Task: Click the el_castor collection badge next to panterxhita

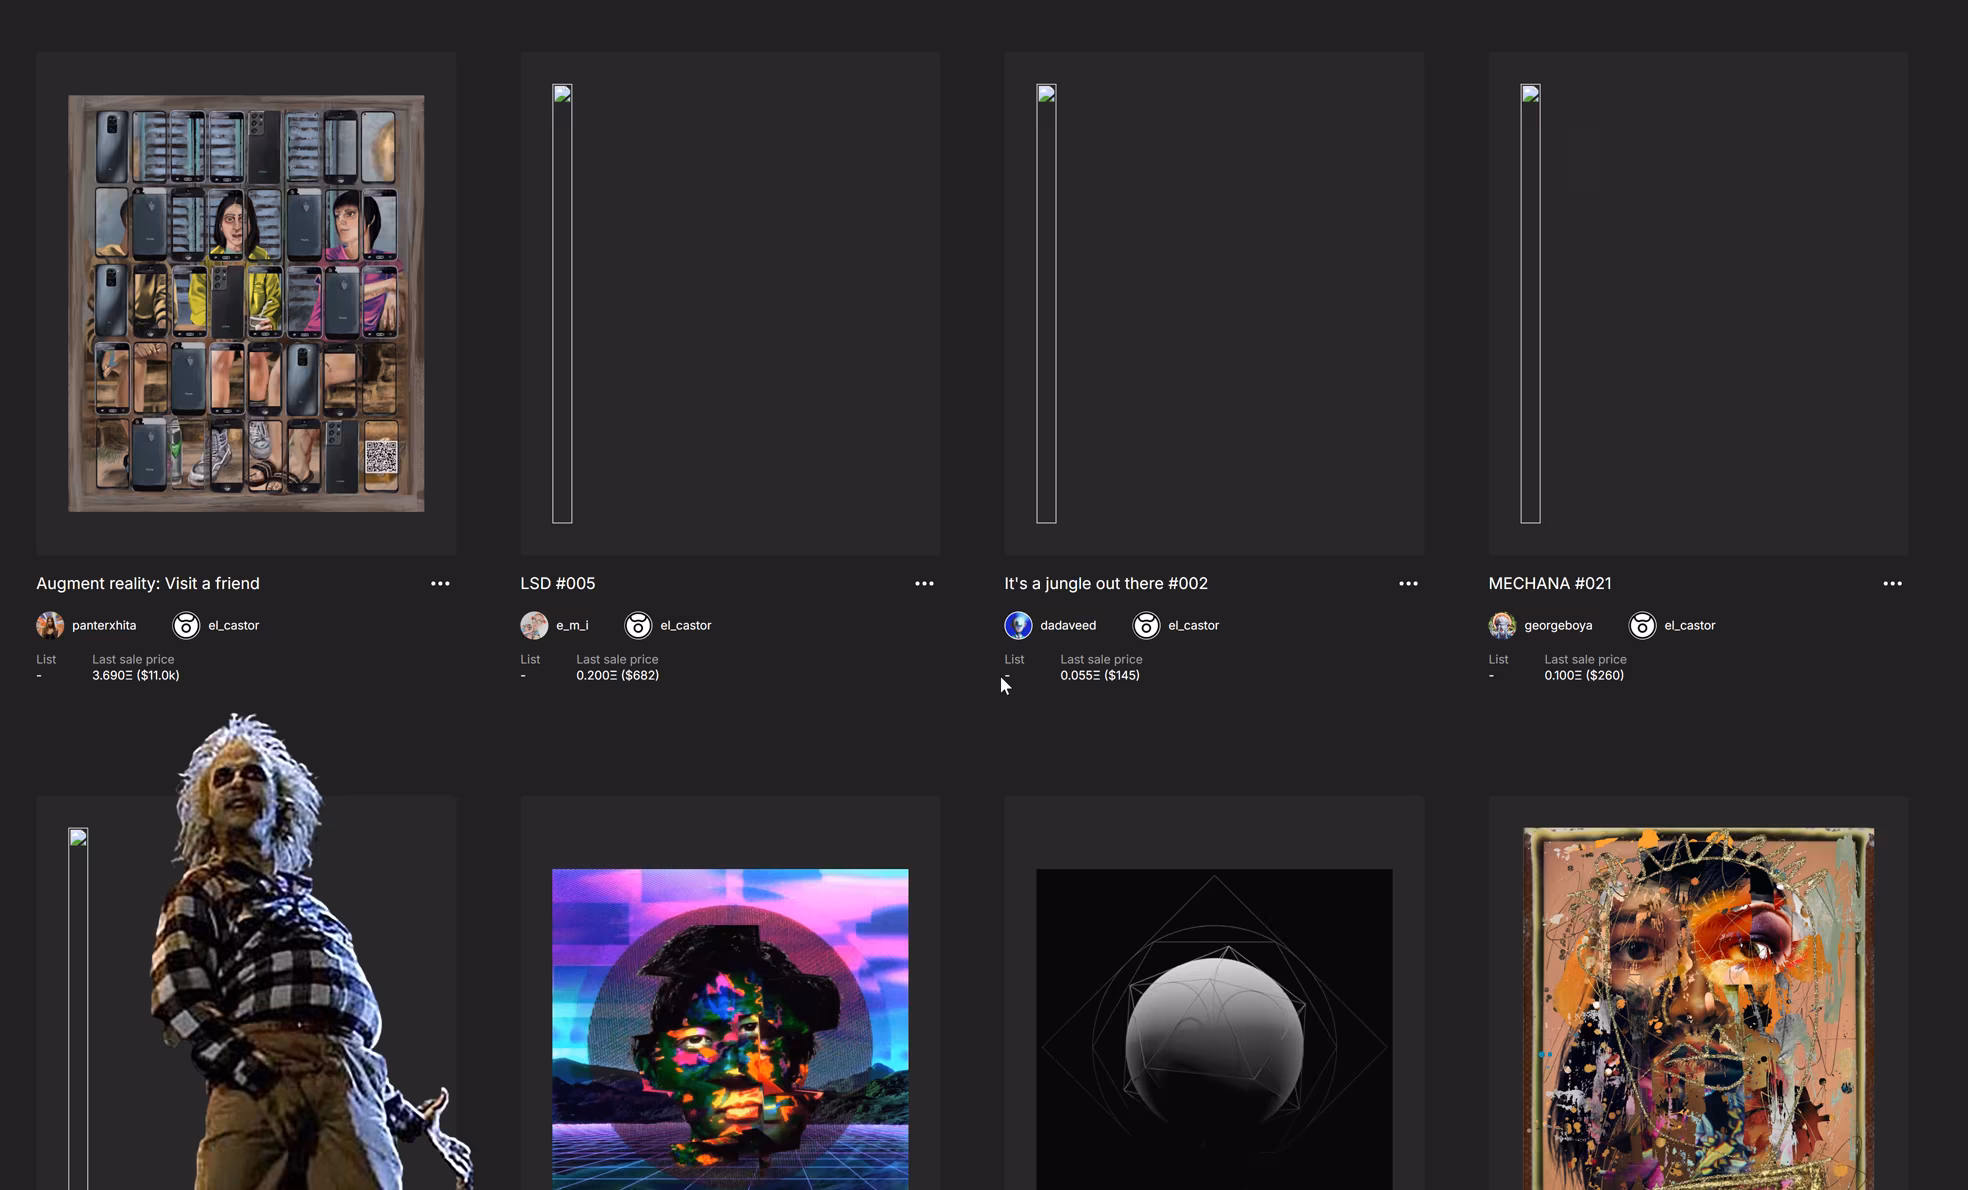Action: pyautogui.click(x=185, y=625)
